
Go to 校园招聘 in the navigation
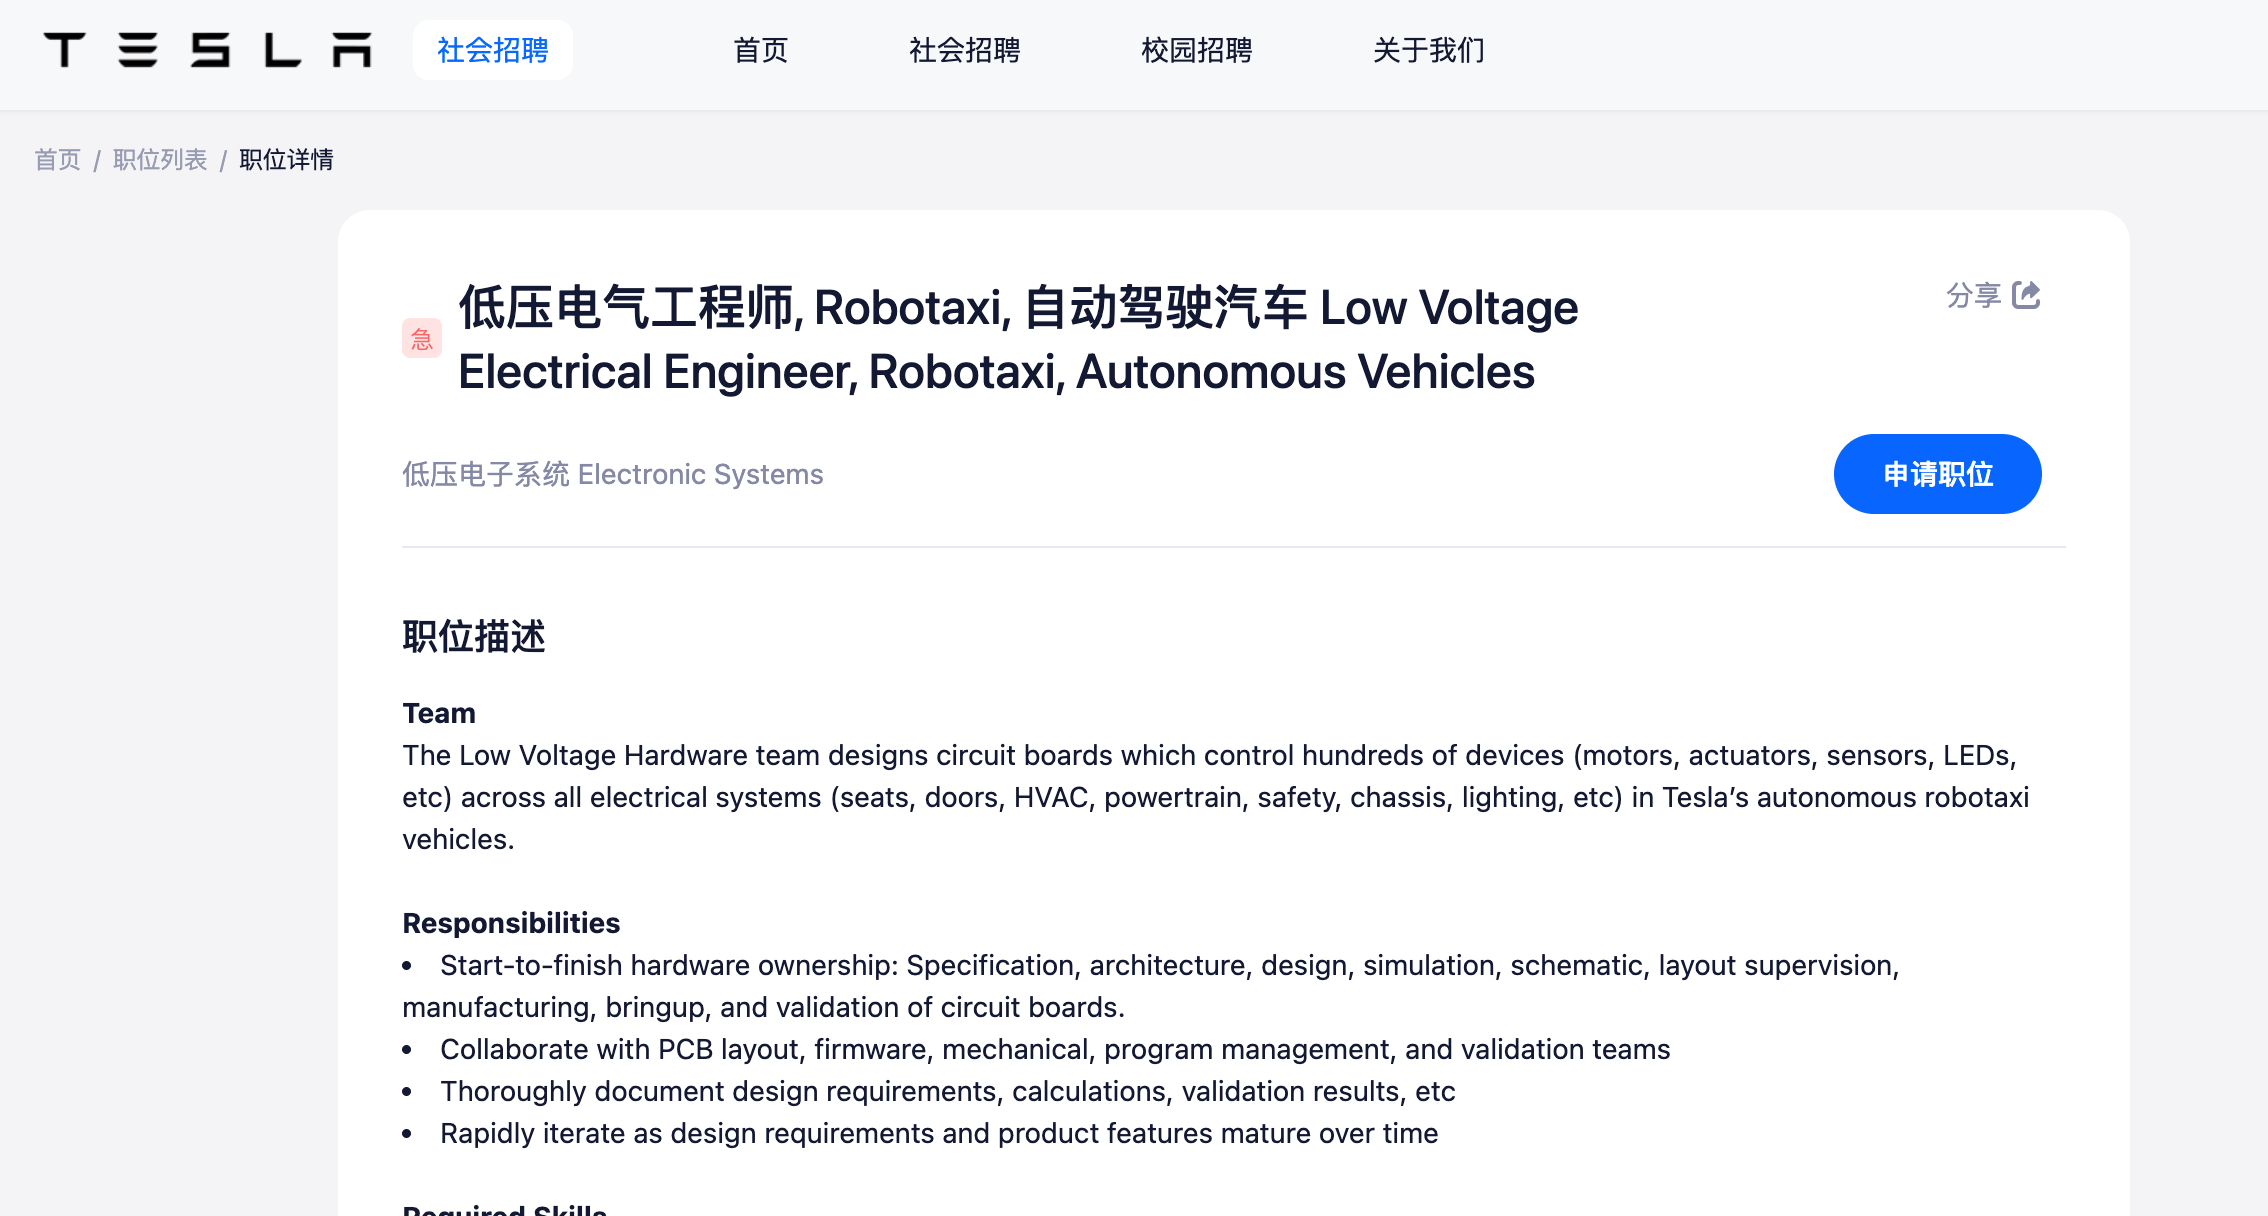(x=1196, y=50)
